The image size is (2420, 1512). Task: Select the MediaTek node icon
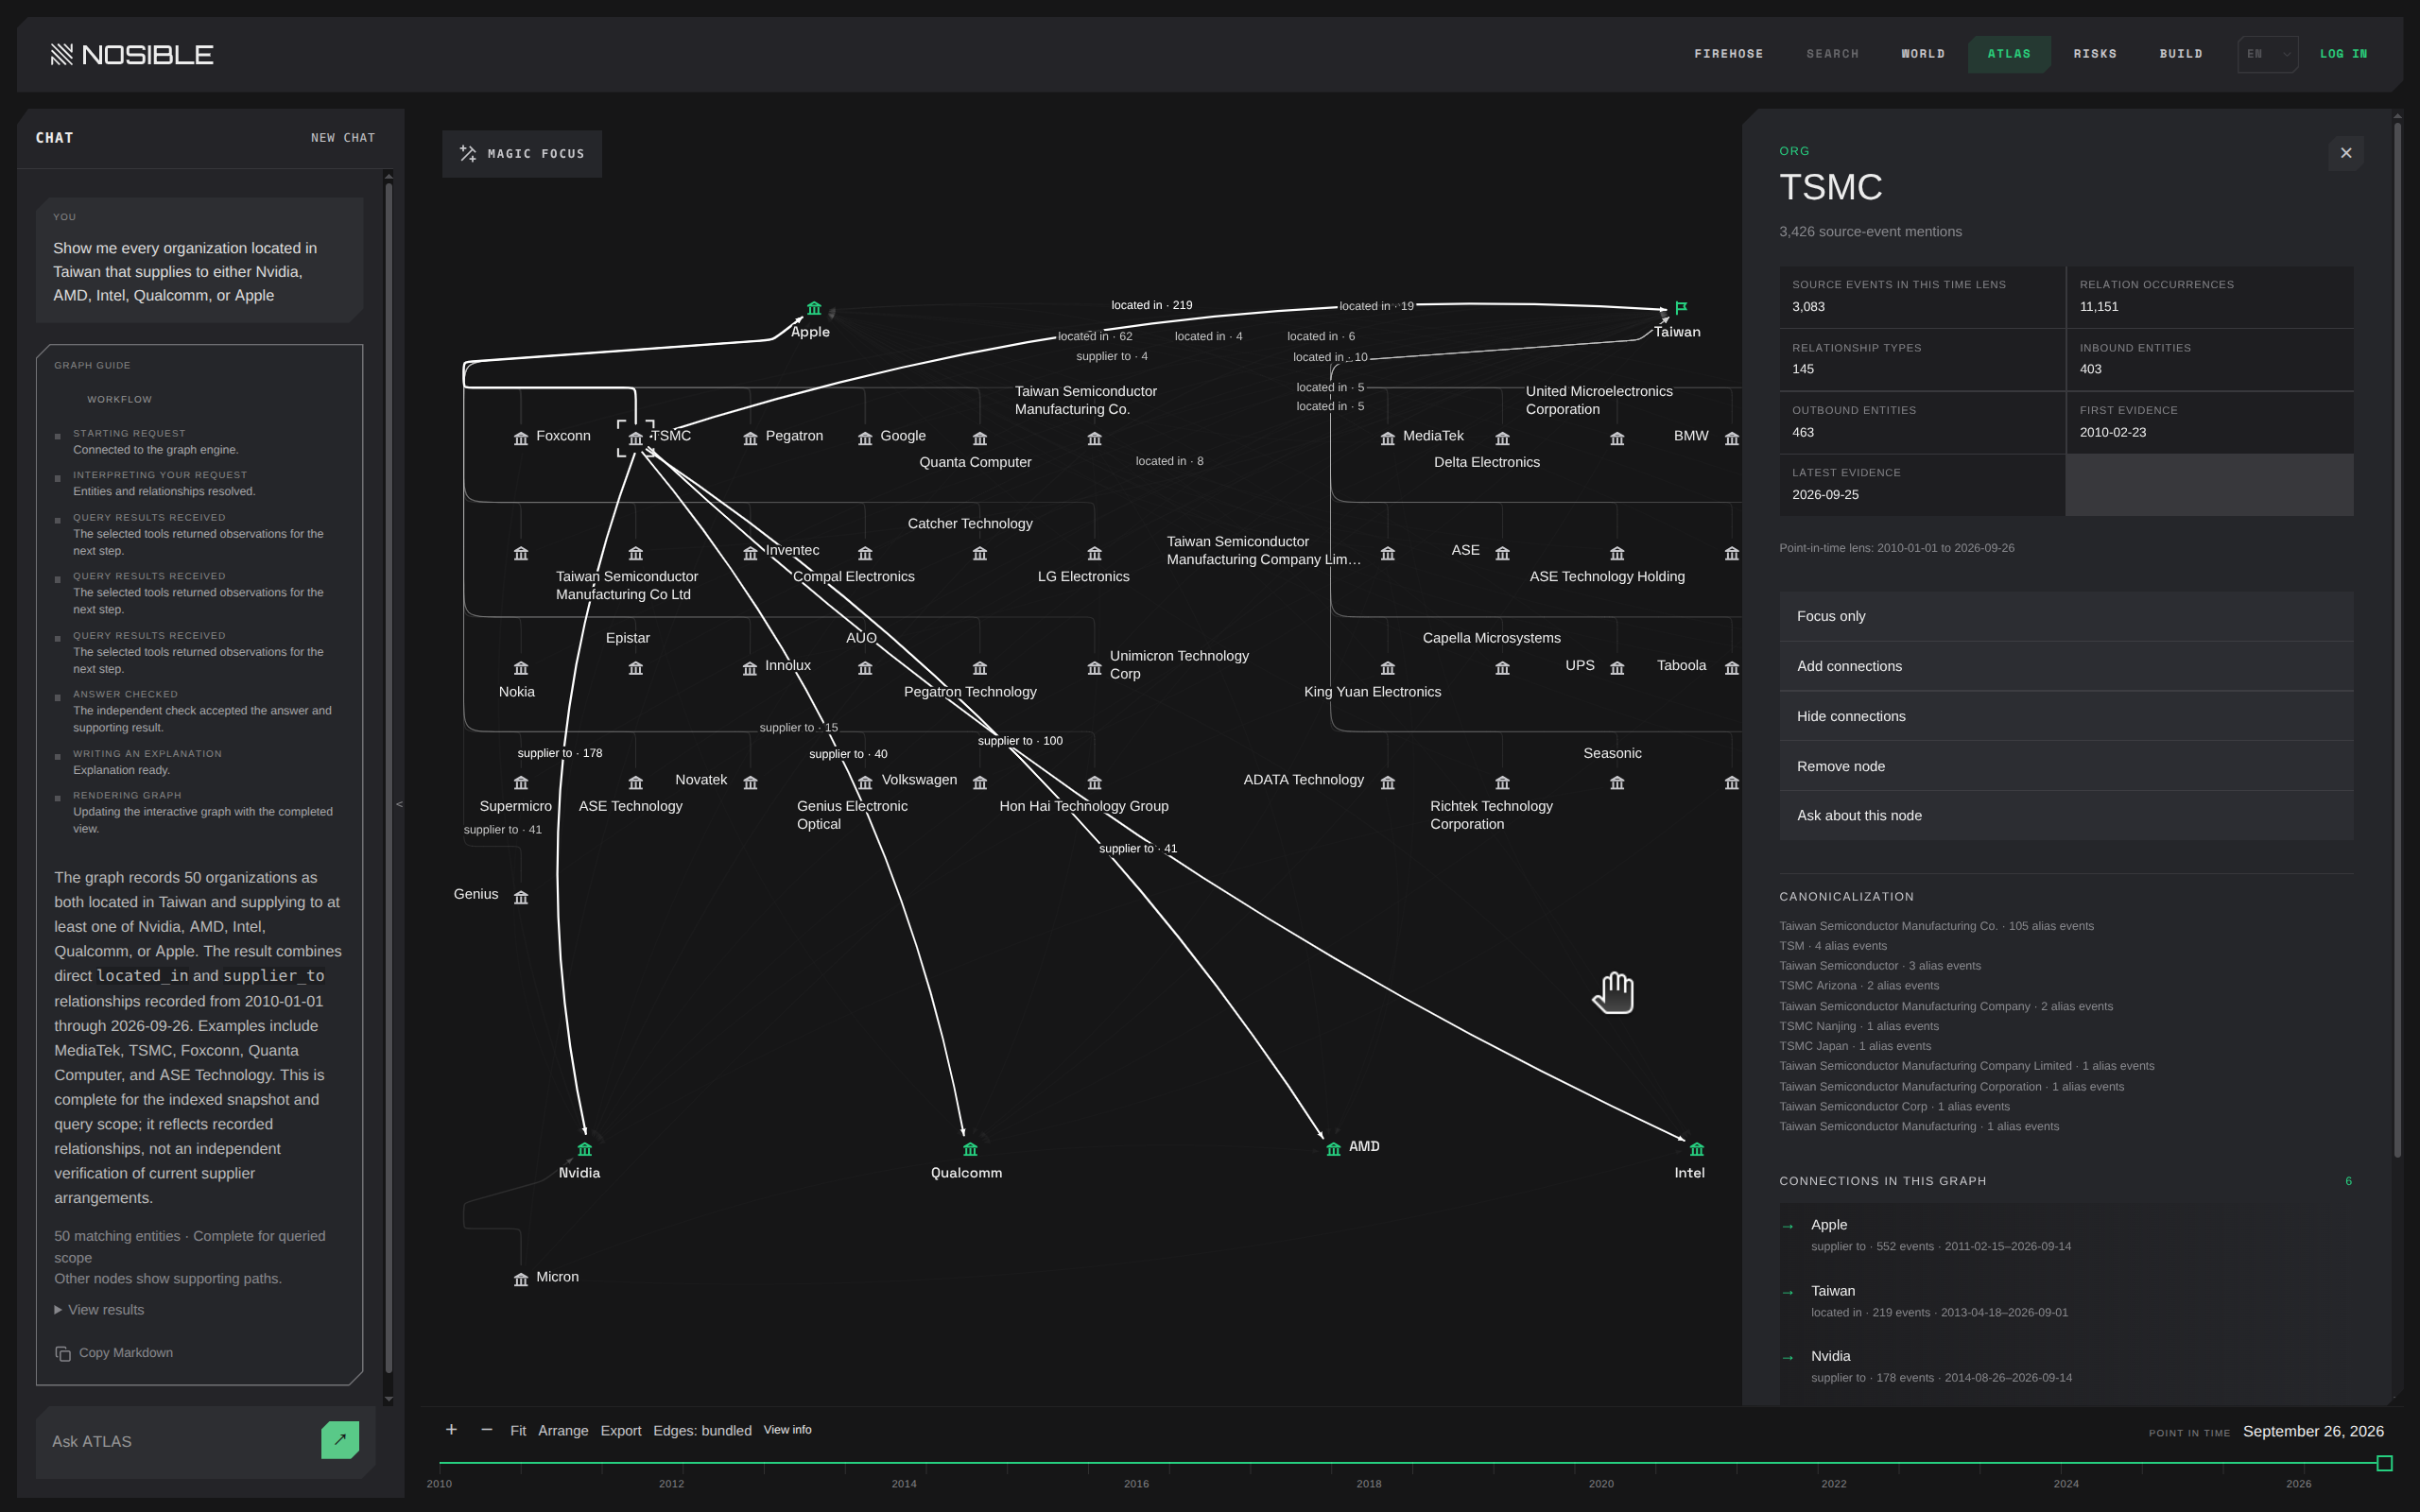(1388, 438)
